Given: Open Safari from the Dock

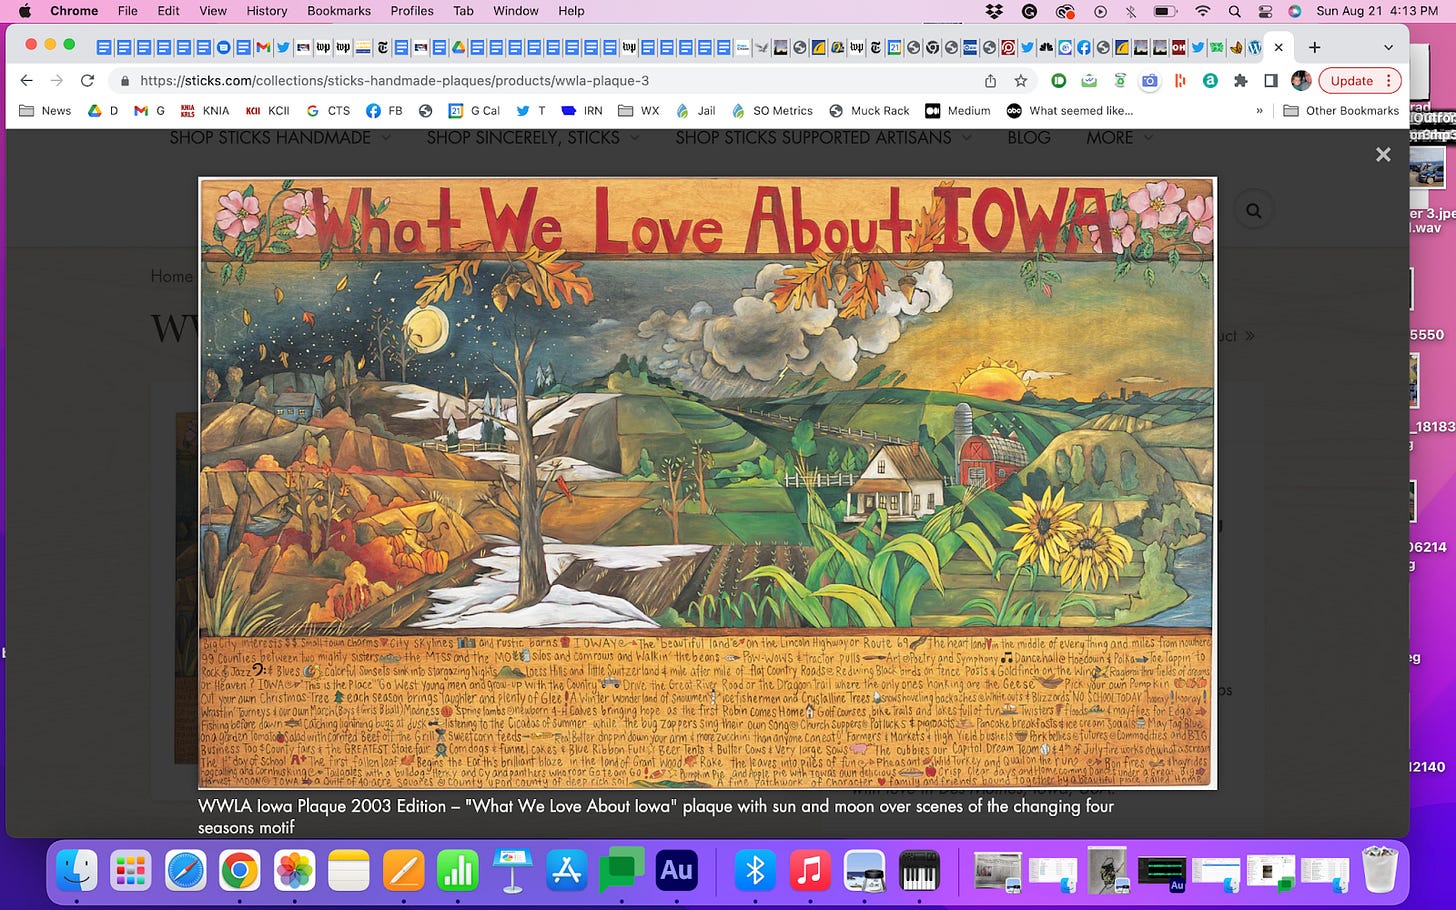Looking at the screenshot, I should click(x=186, y=871).
